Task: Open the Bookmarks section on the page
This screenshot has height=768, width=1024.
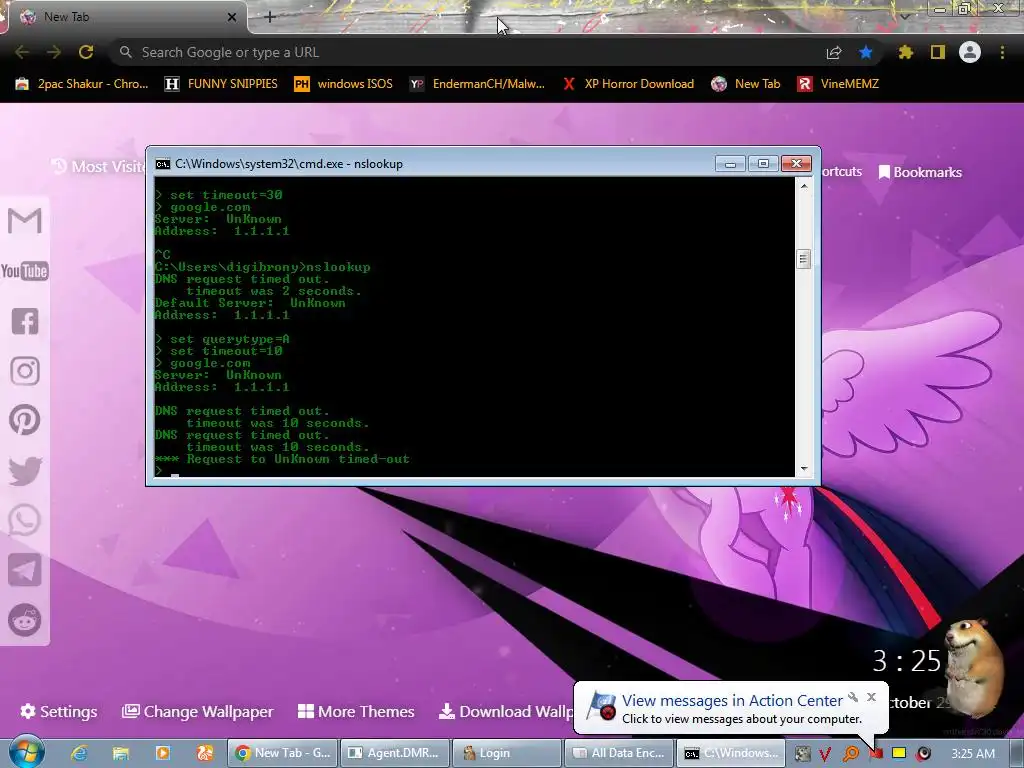Action: 920,172
